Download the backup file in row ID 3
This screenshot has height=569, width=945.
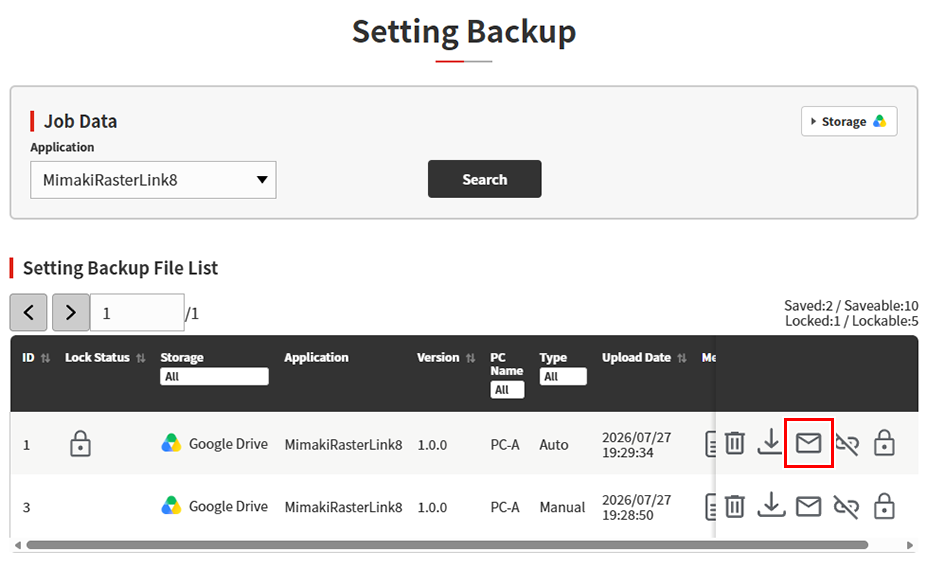[x=771, y=505]
